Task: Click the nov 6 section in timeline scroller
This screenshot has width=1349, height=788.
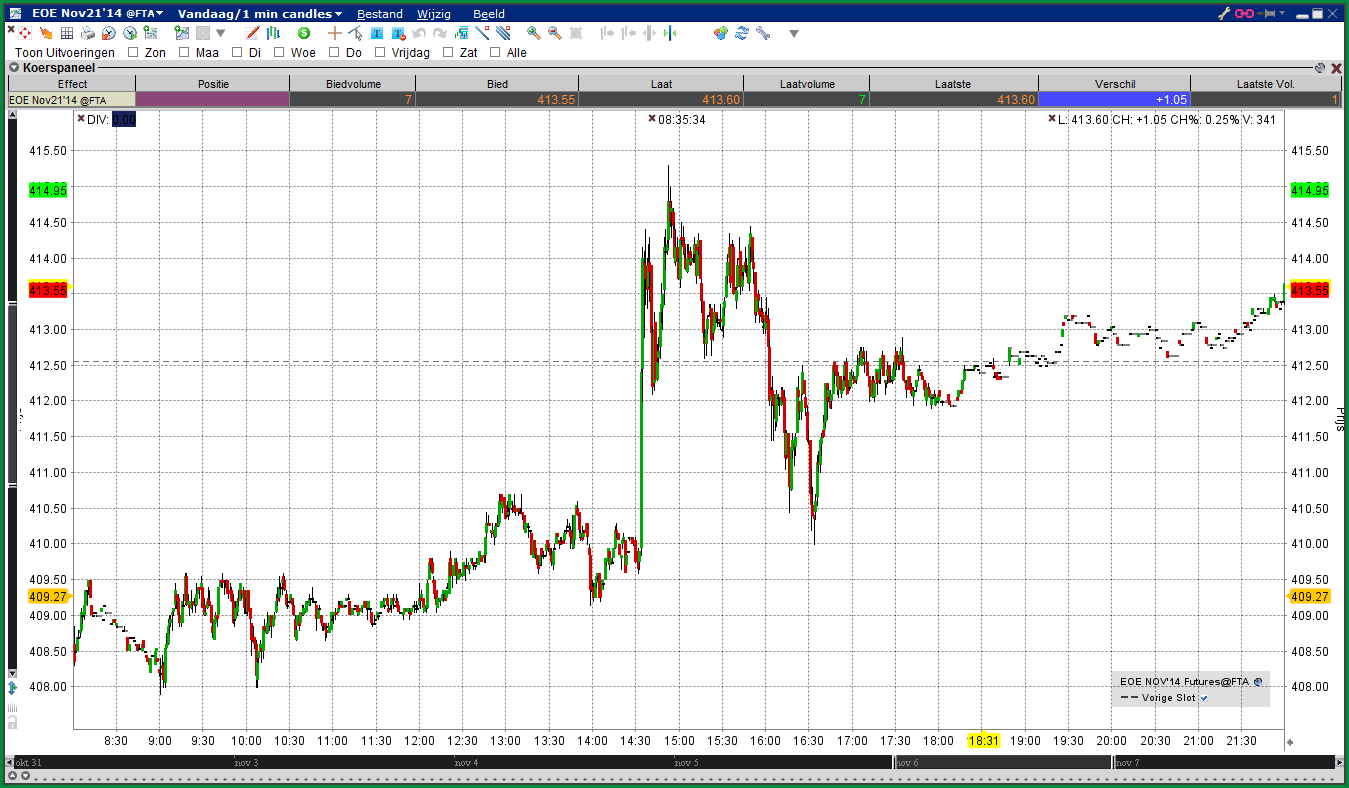Action: [x=1002, y=763]
